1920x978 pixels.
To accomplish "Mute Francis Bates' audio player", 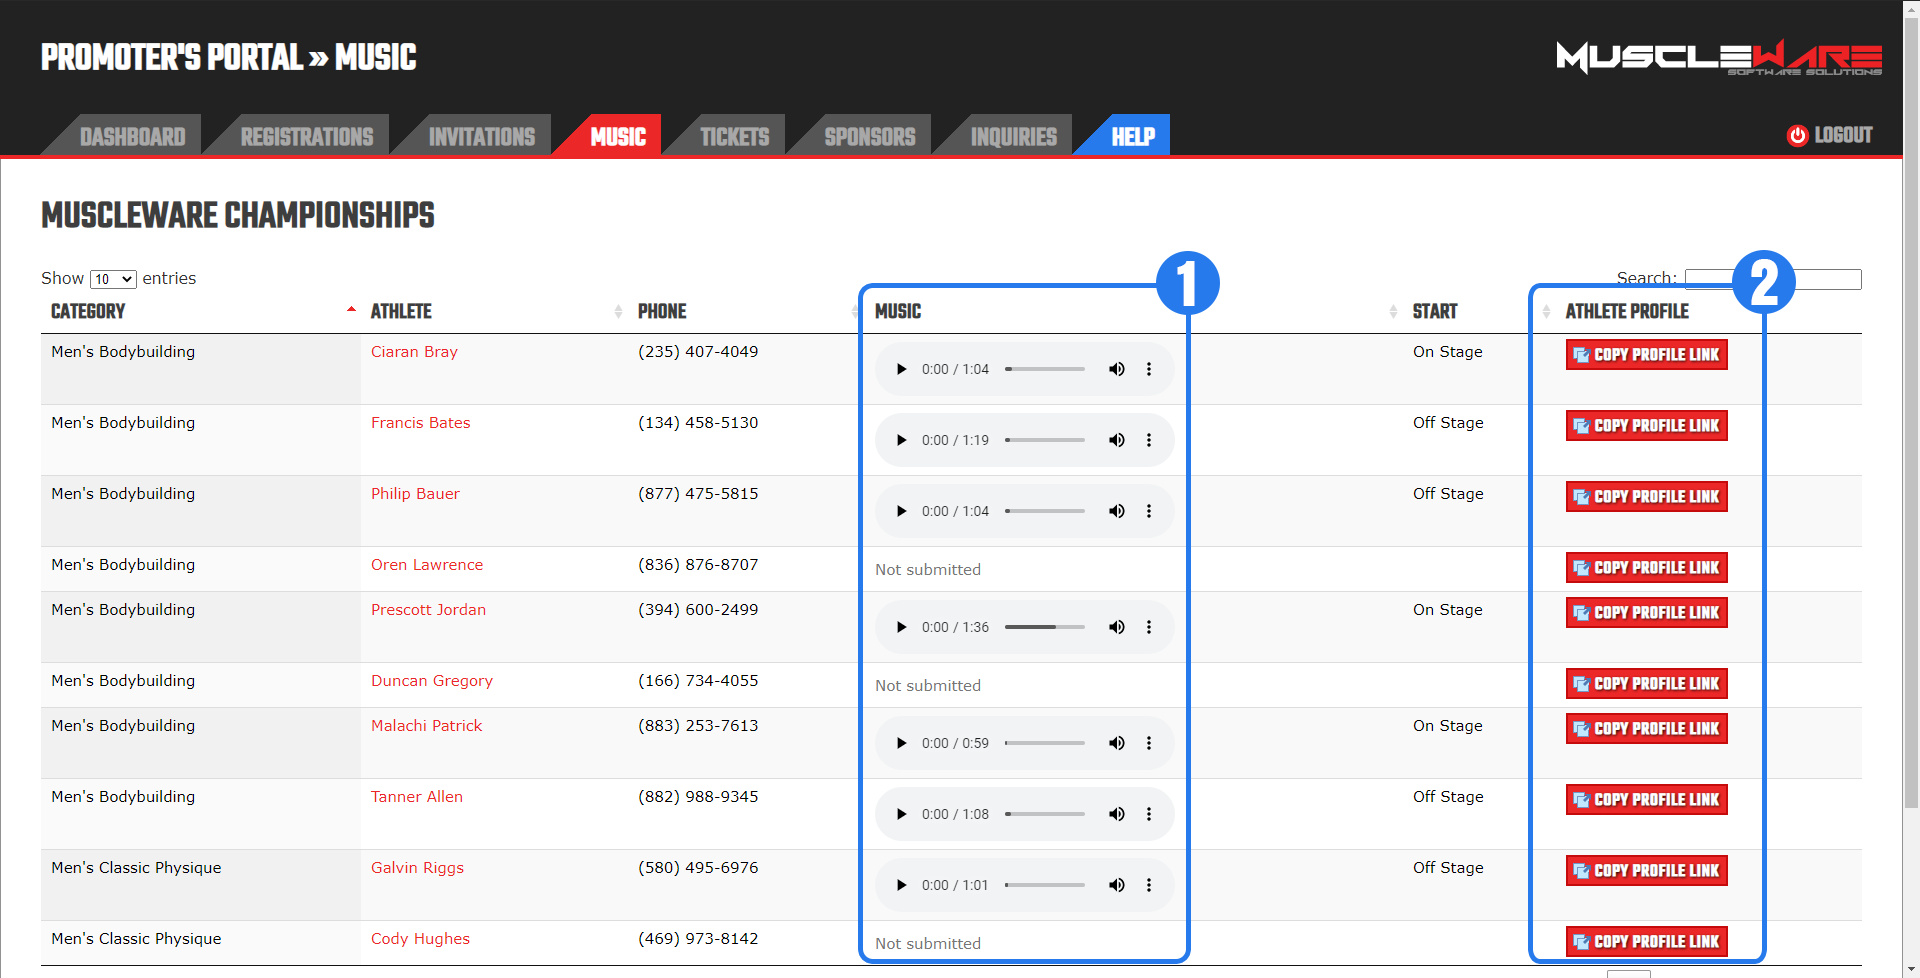I will tap(1116, 440).
